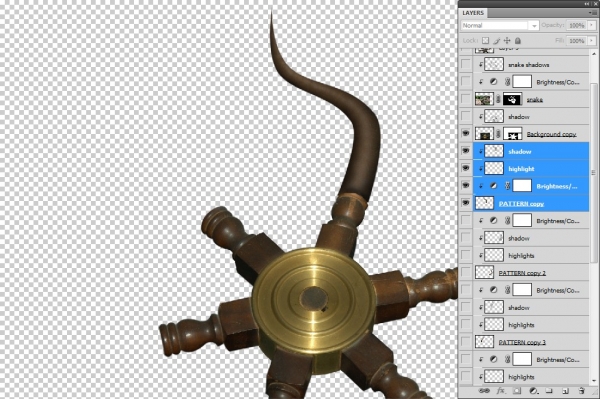This screenshot has height=399, width=600.
Task: Click the mask link chain on snake layer
Action: coord(498,99)
